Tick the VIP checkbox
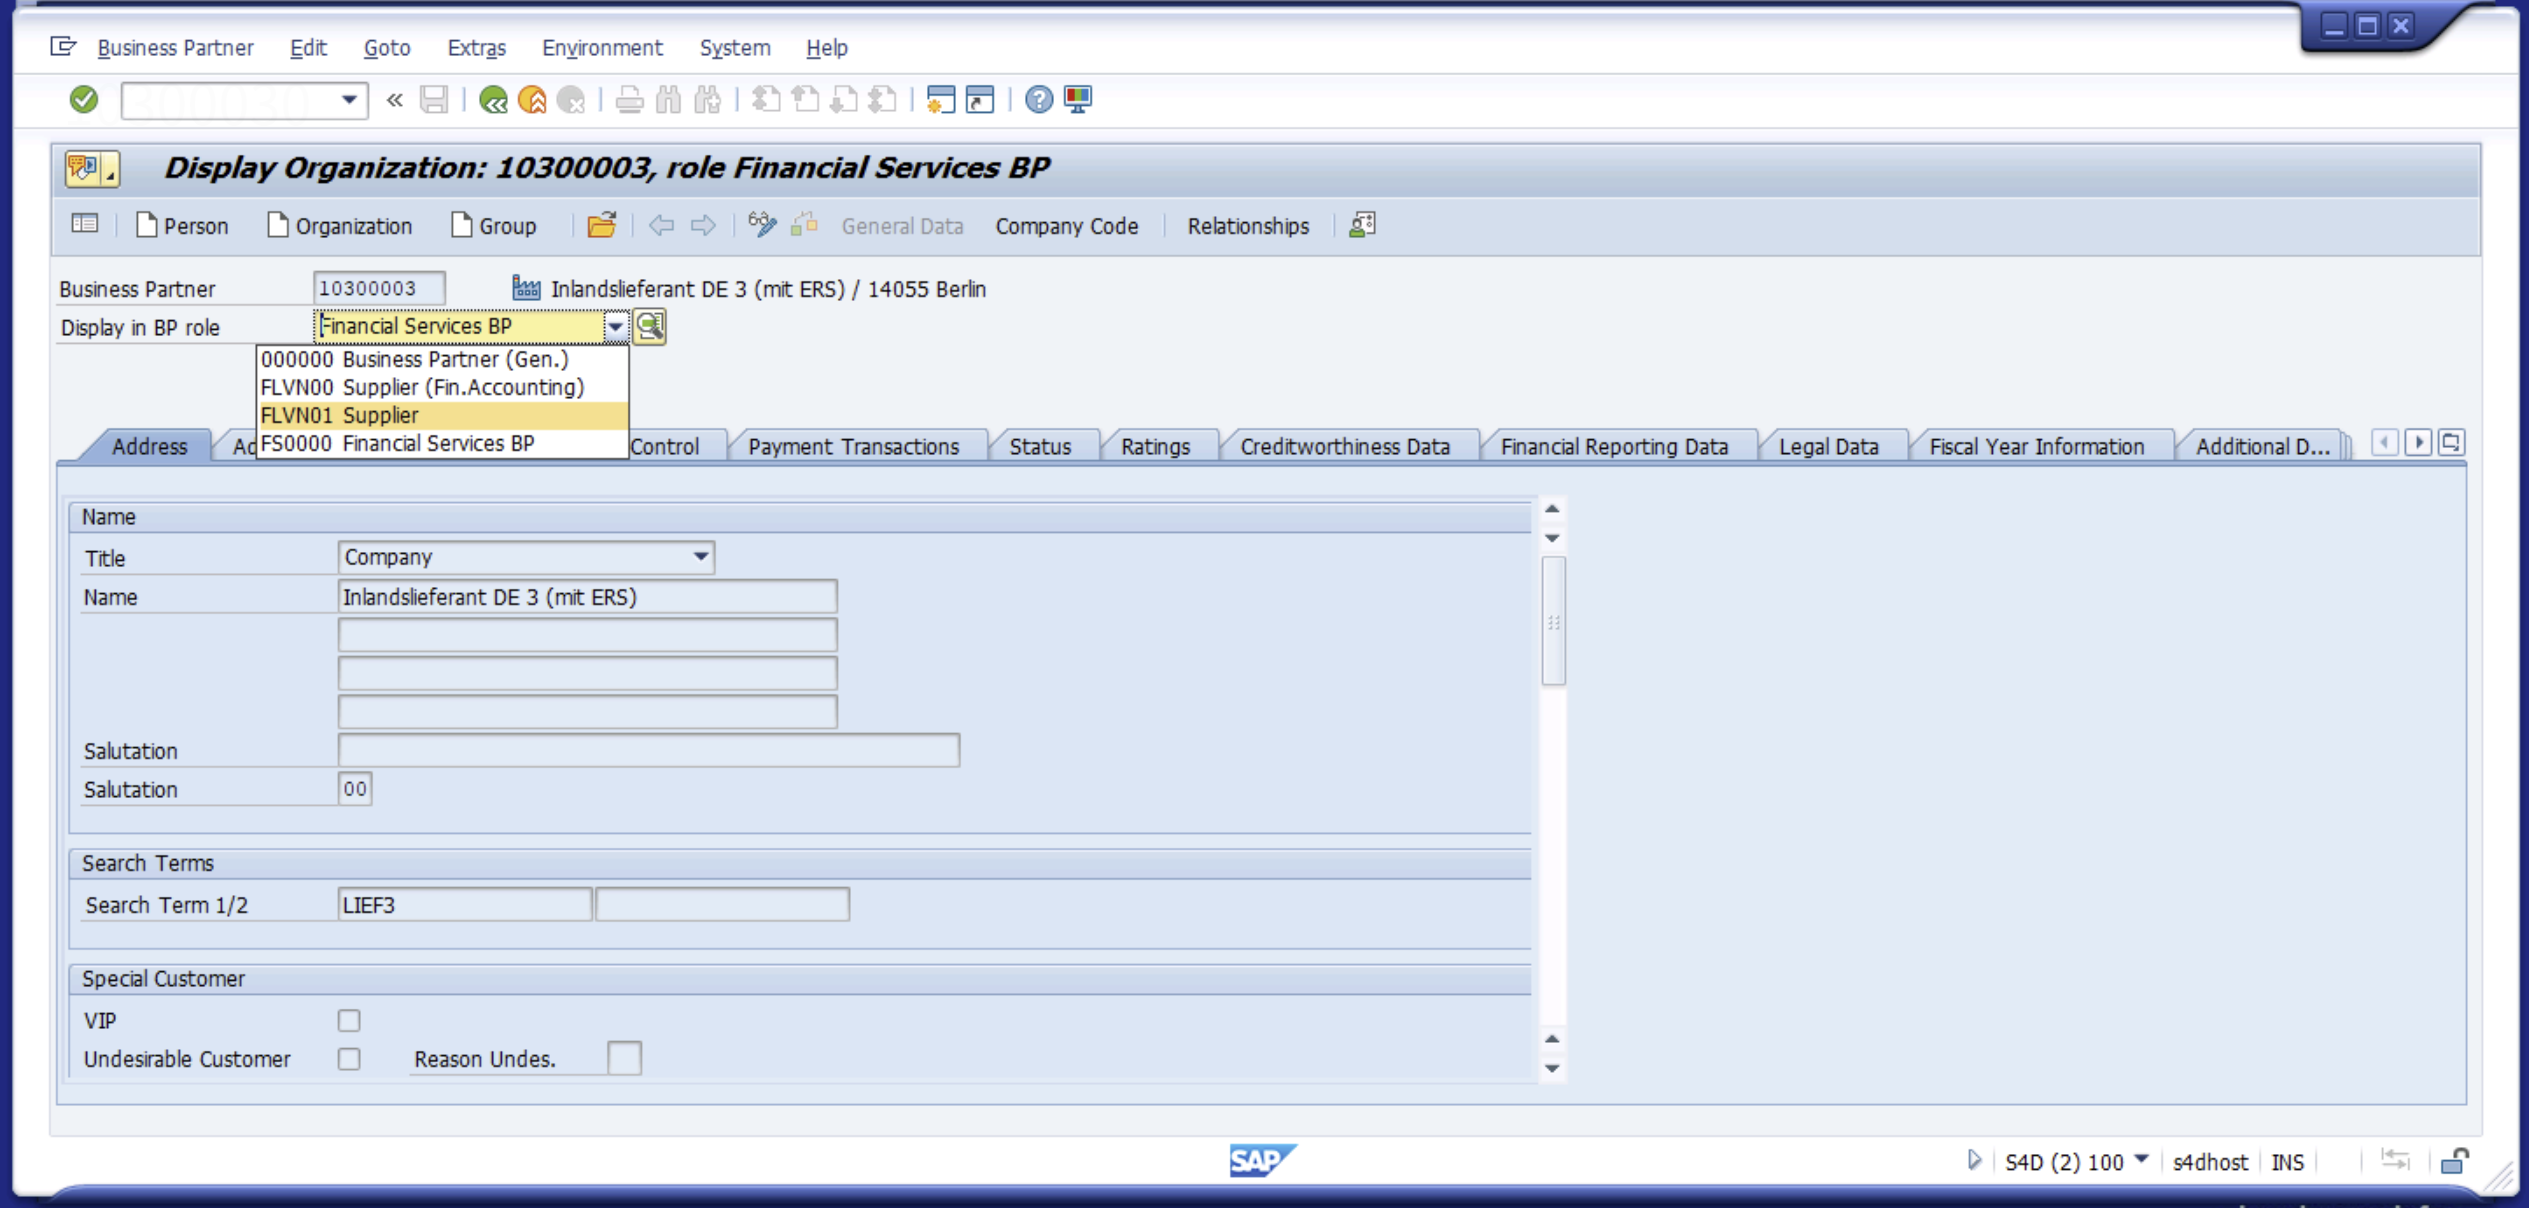2529x1208 pixels. [x=349, y=1020]
